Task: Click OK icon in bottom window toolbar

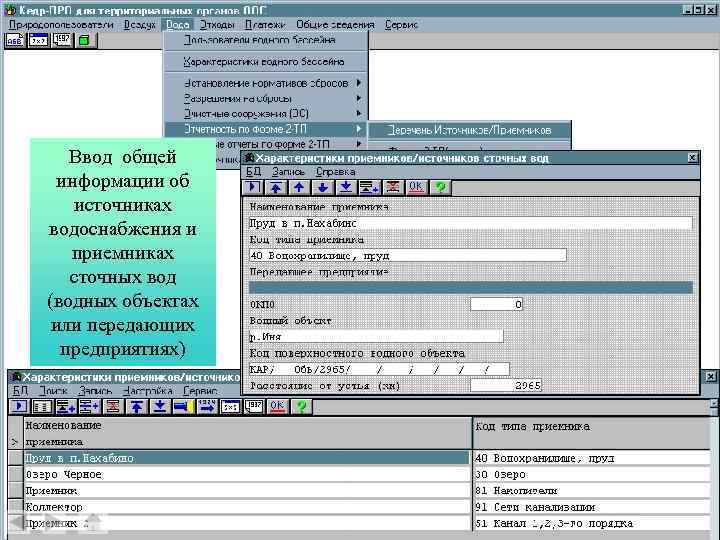Action: (277, 406)
